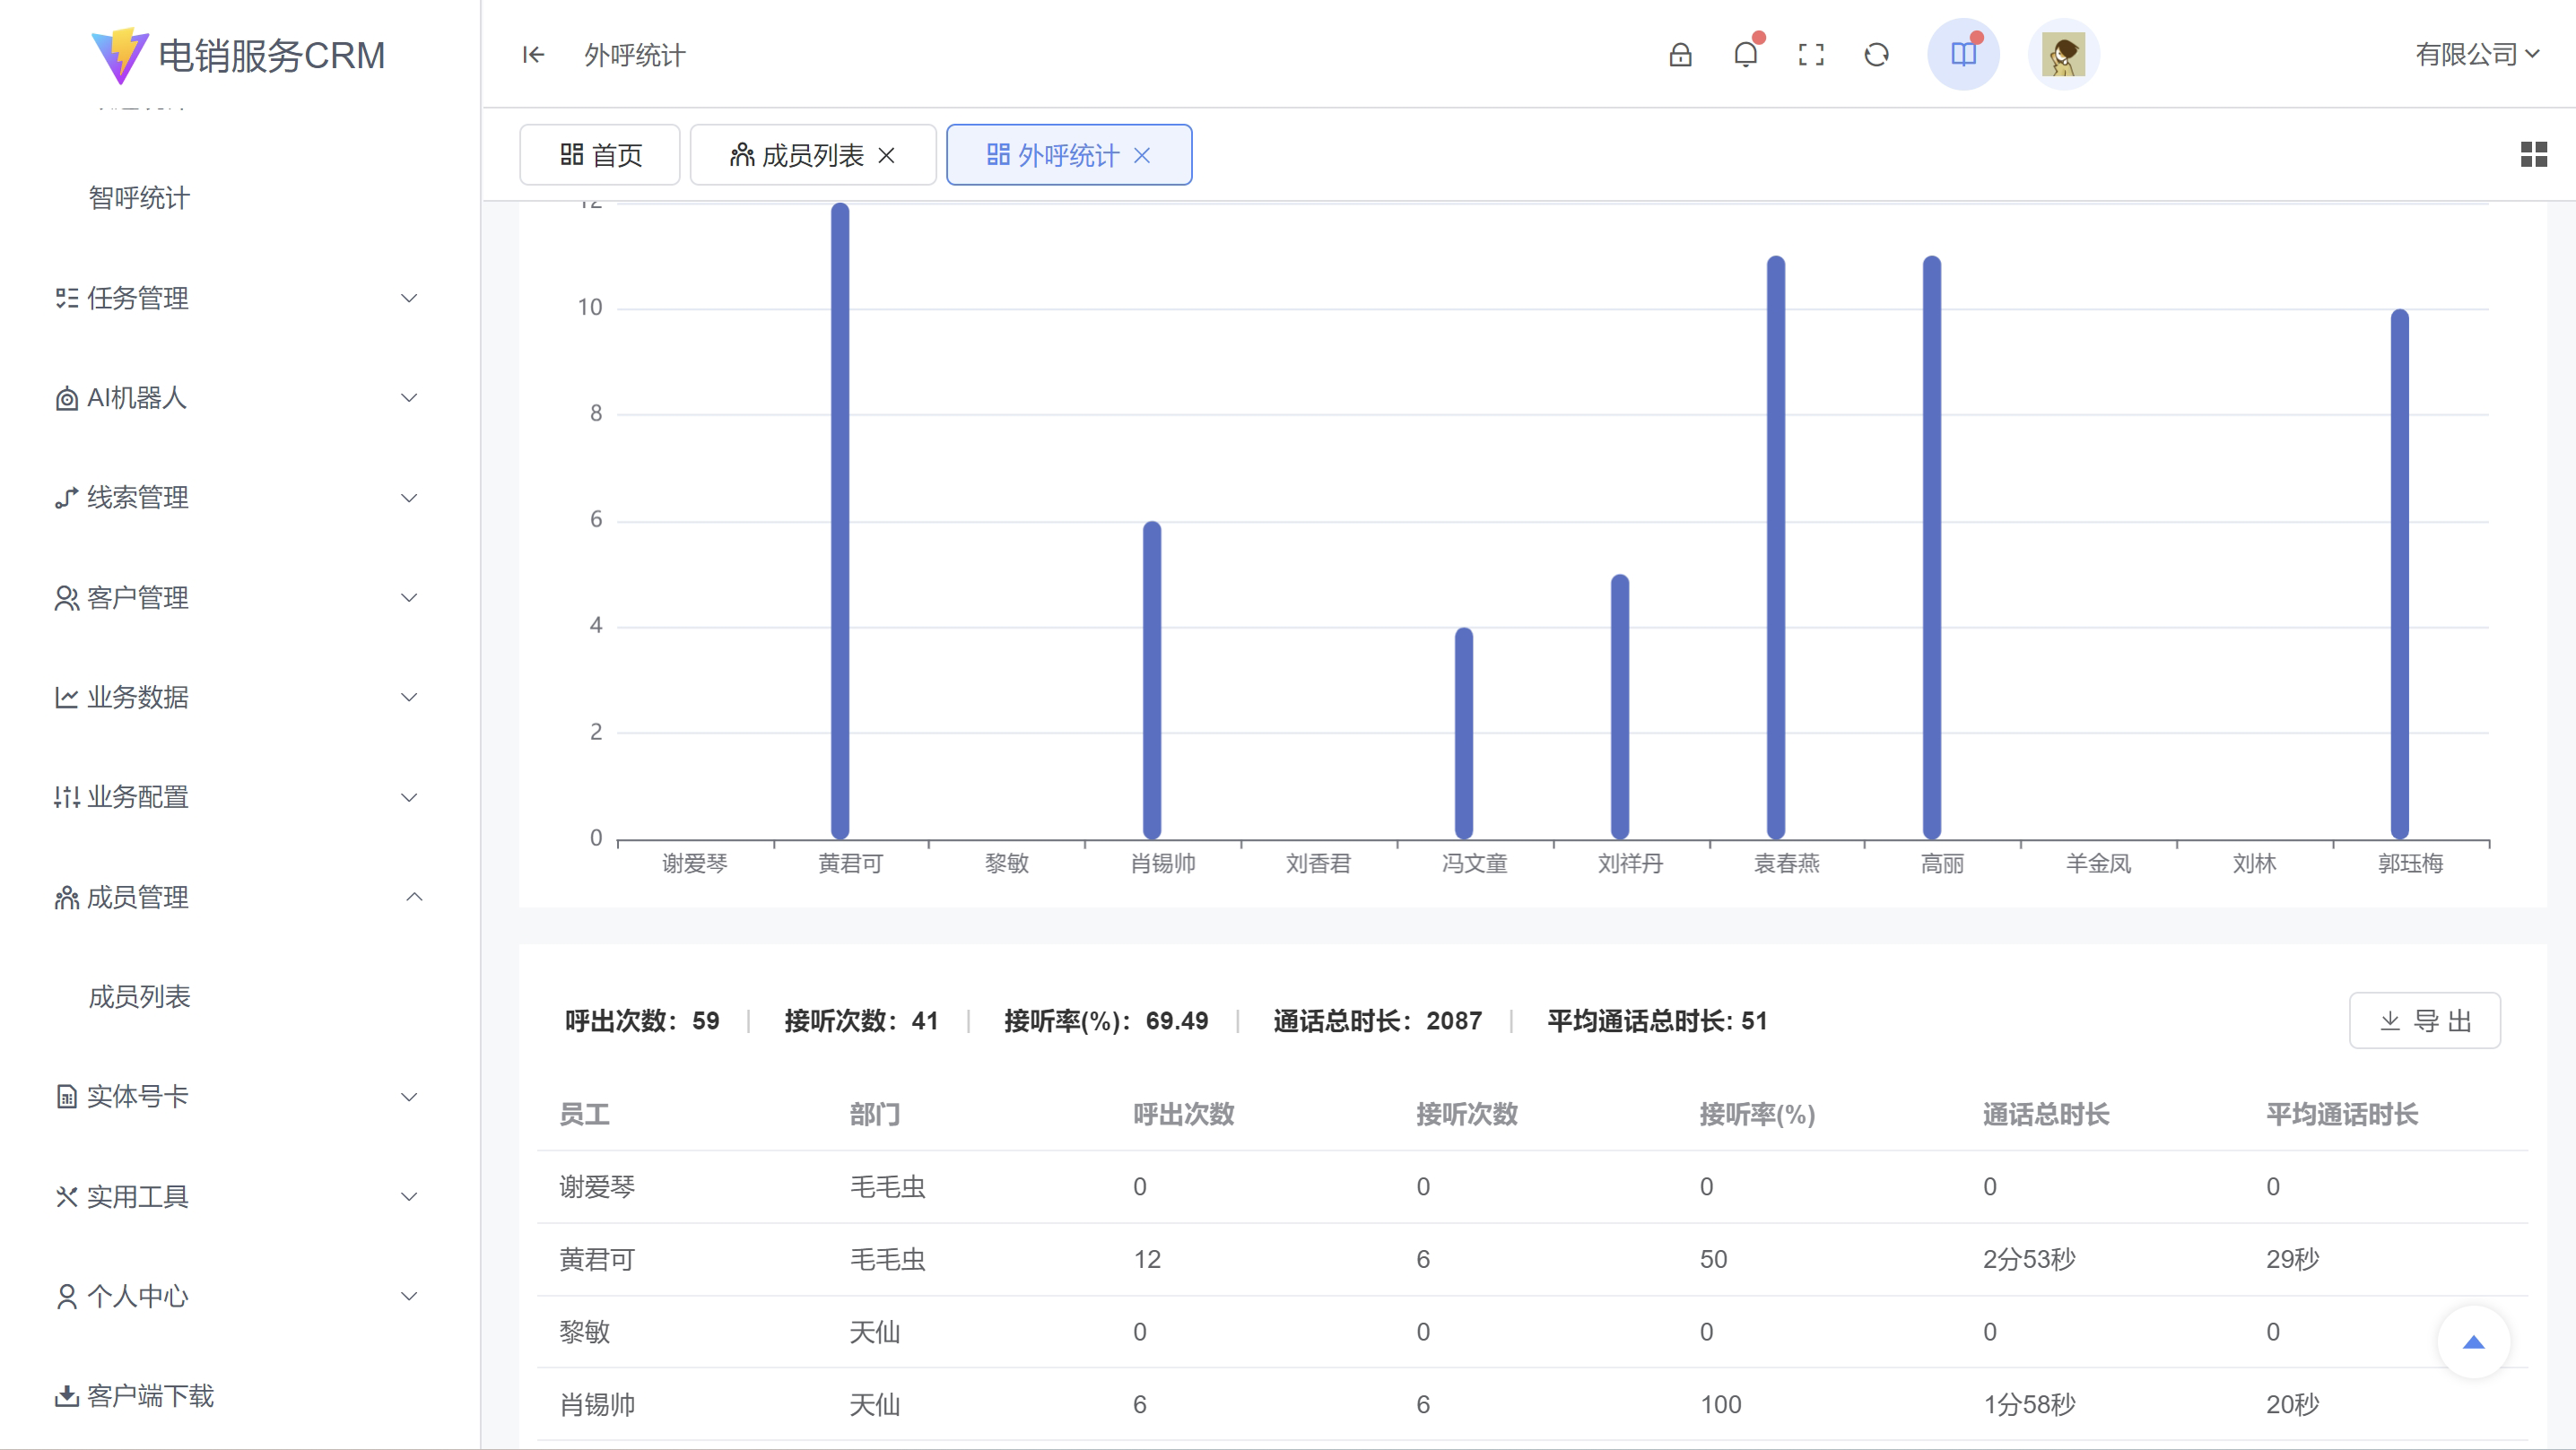Open the user avatar menu
This screenshot has height=1450, width=2576.
point(2063,54)
